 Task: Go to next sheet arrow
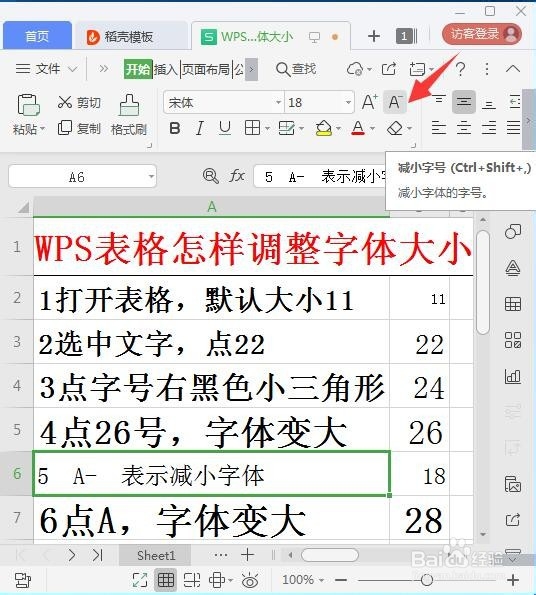coord(72,555)
